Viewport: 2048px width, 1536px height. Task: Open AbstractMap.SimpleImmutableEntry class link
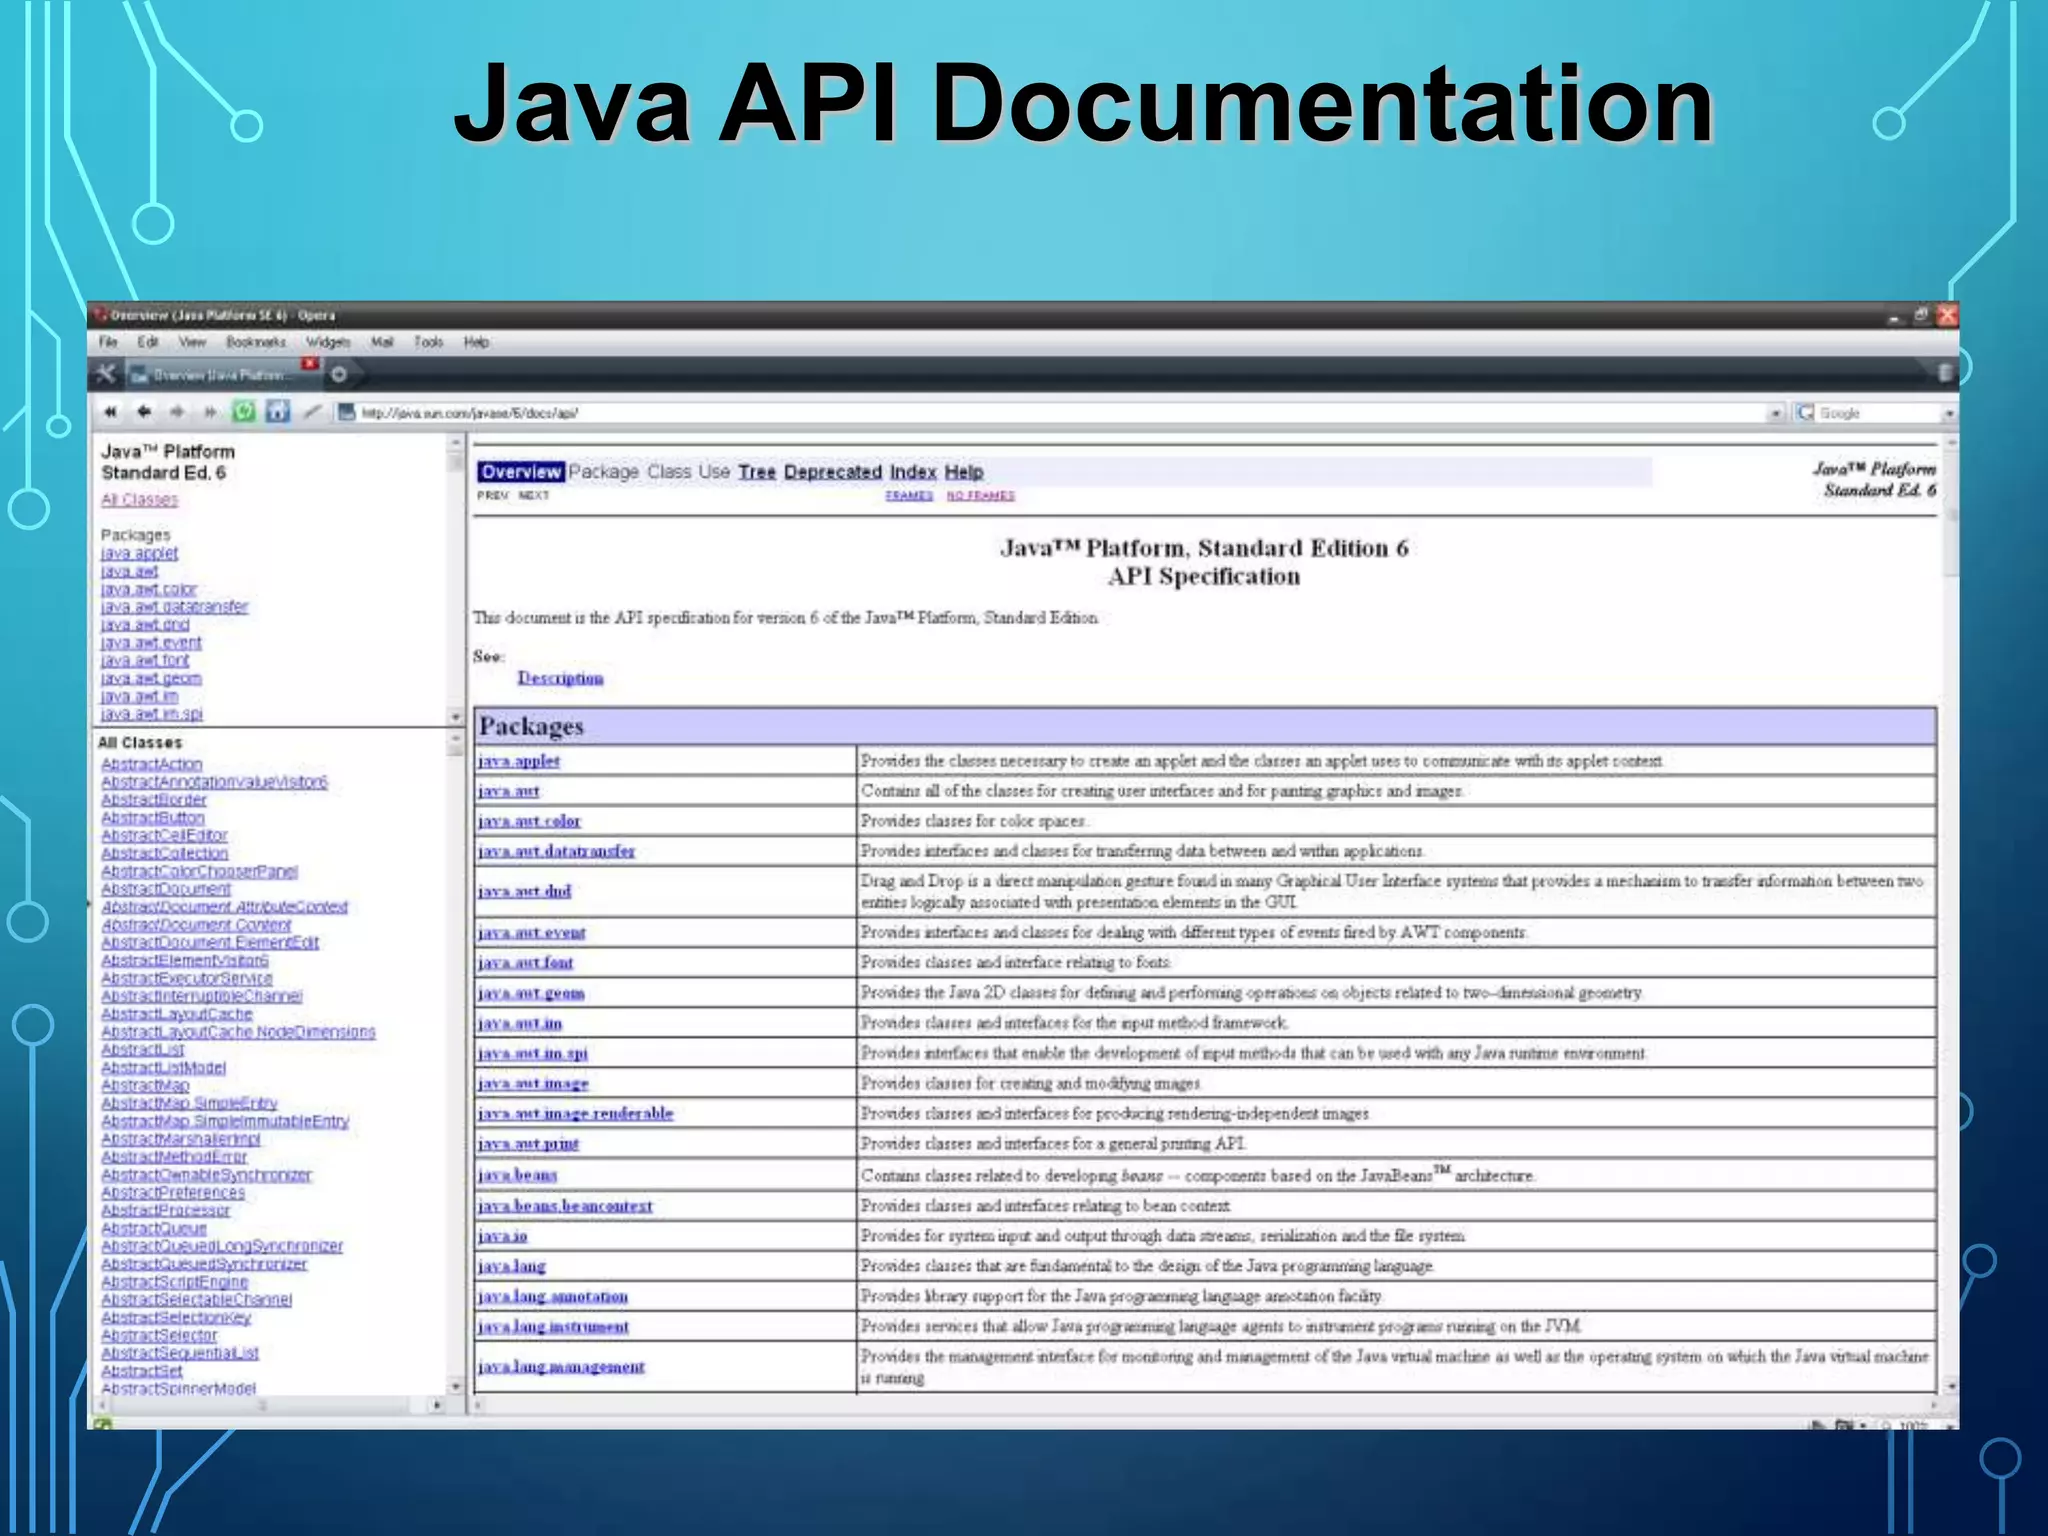click(225, 1121)
